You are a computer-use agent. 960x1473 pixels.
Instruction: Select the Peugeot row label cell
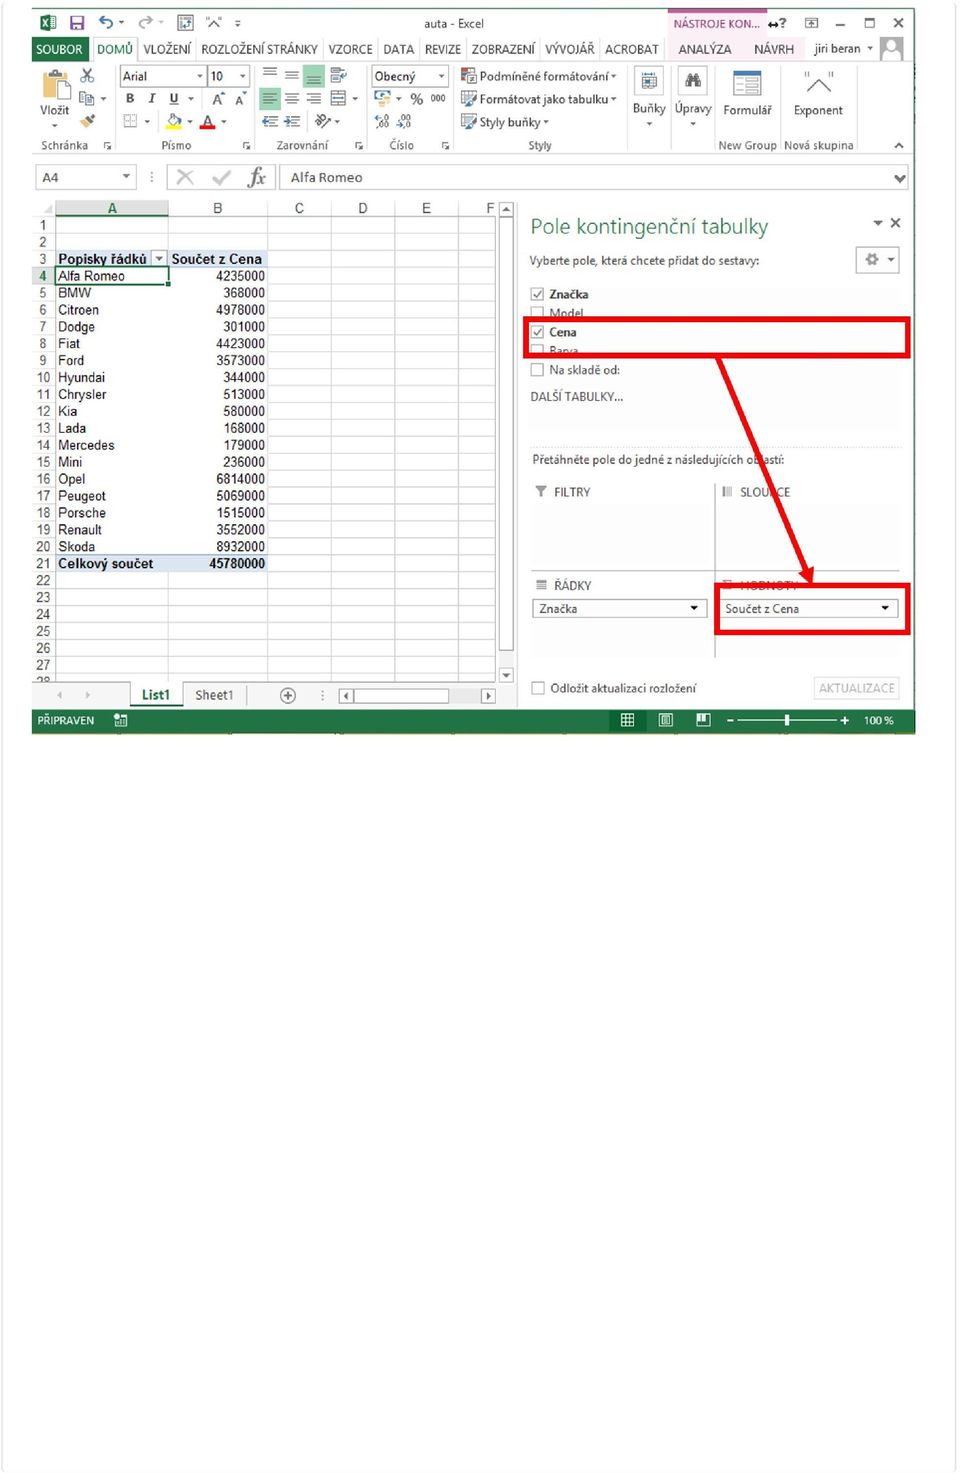pyautogui.click(x=112, y=496)
